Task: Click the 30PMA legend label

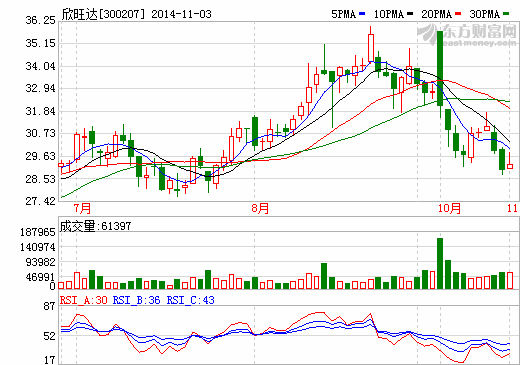Action: pyautogui.click(x=485, y=14)
